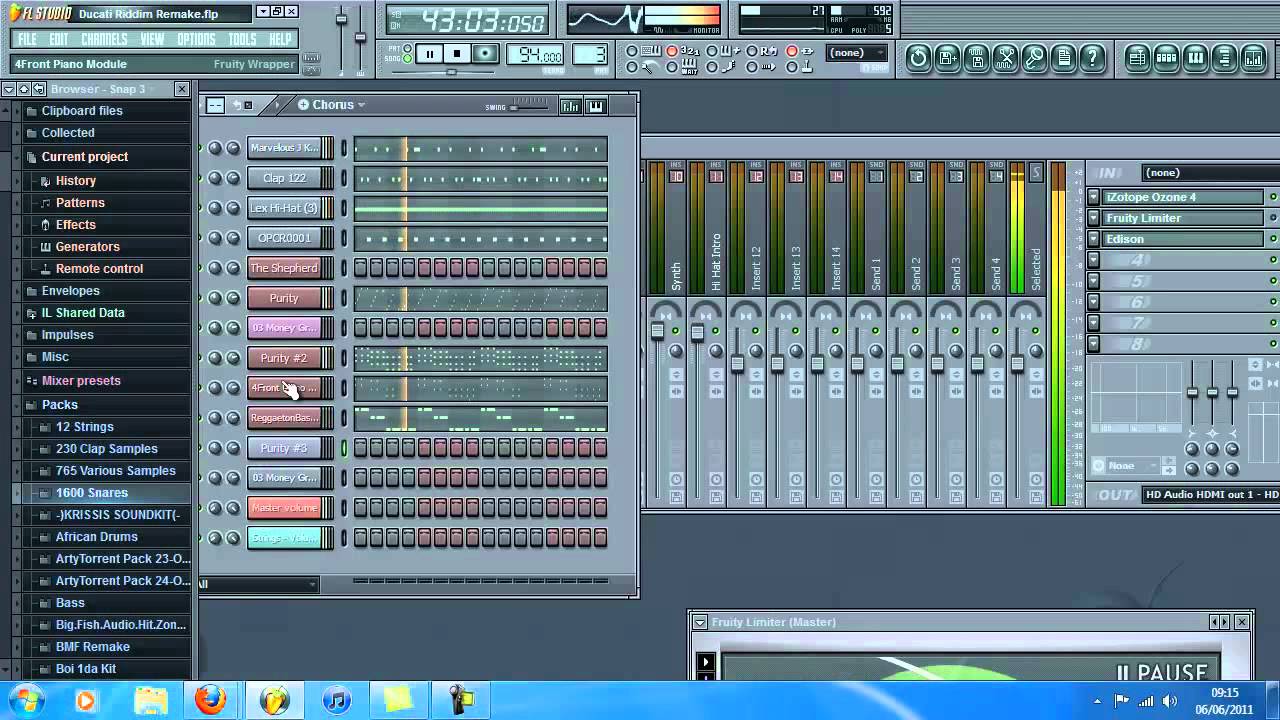Open the playlist window from the toolbar
The image size is (1280, 720).
tap(1137, 58)
